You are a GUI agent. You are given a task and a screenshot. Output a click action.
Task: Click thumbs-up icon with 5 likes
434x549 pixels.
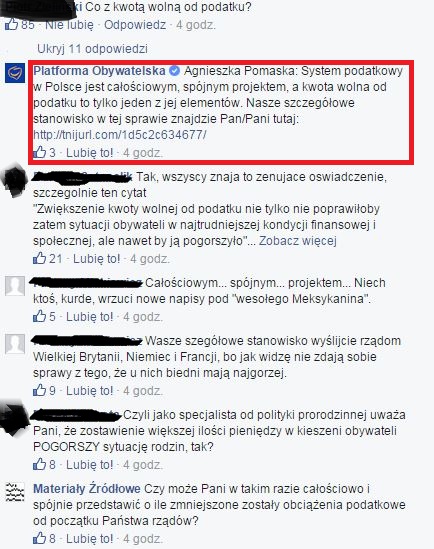(x=40, y=316)
